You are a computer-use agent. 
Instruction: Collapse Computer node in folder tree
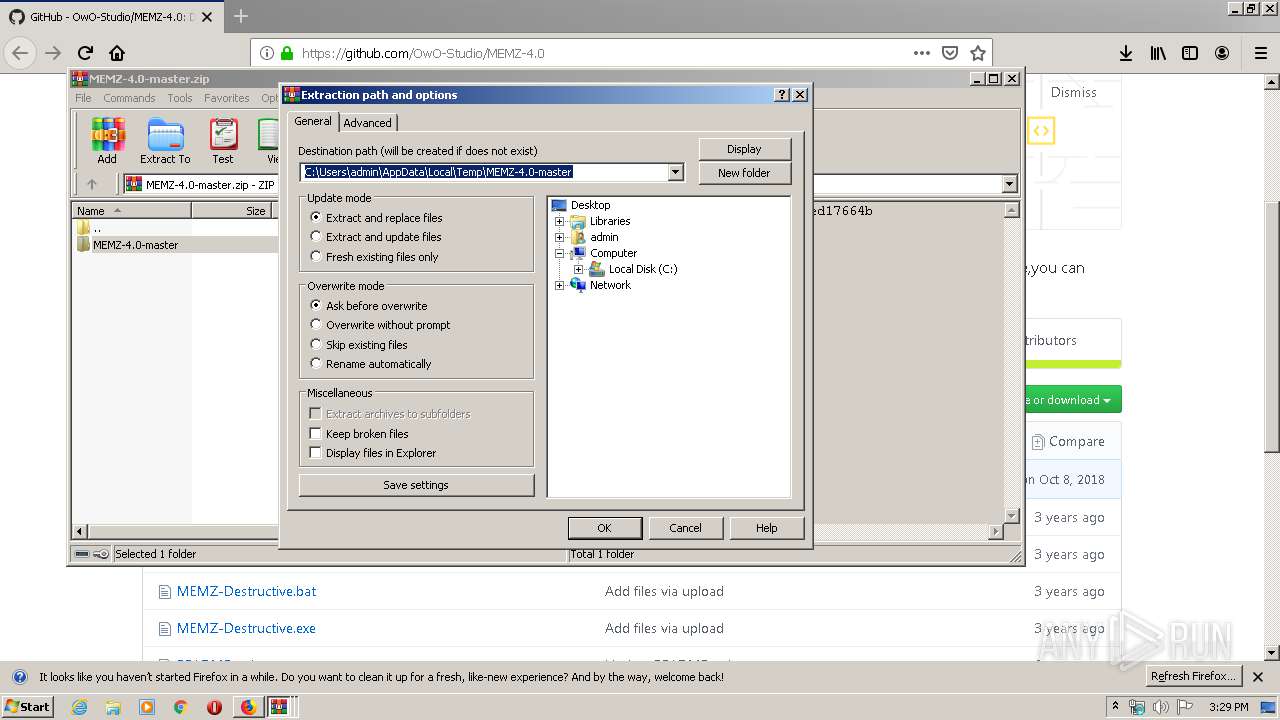click(x=560, y=253)
